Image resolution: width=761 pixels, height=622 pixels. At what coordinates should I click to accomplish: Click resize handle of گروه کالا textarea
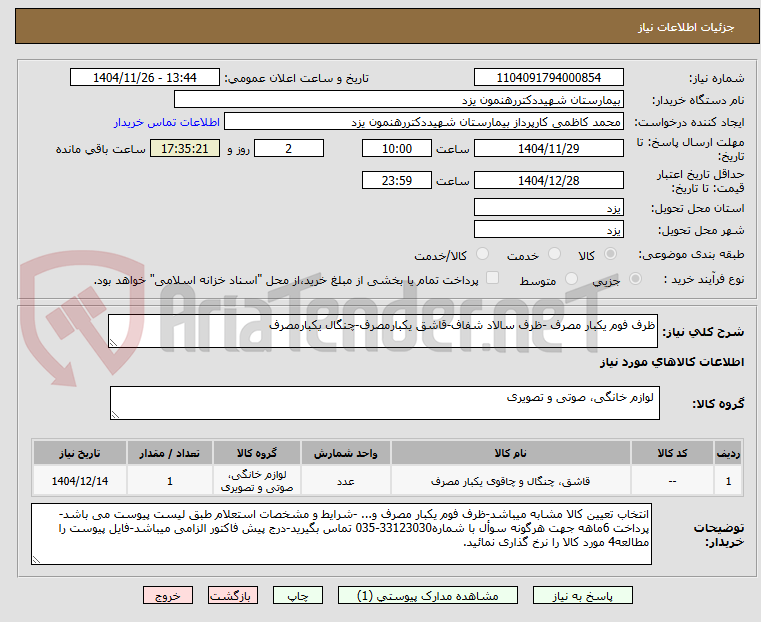coord(115,414)
